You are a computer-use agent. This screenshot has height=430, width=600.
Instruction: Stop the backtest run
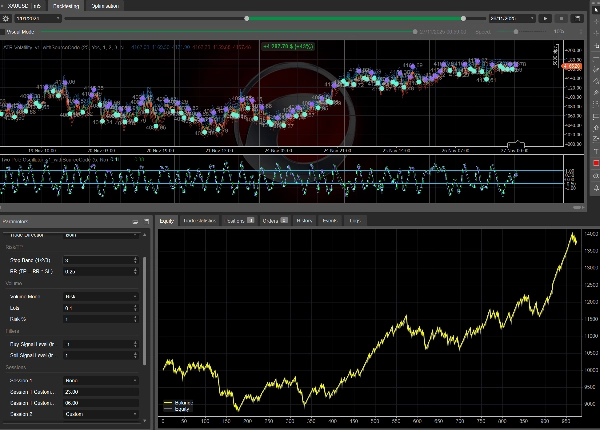click(561, 18)
